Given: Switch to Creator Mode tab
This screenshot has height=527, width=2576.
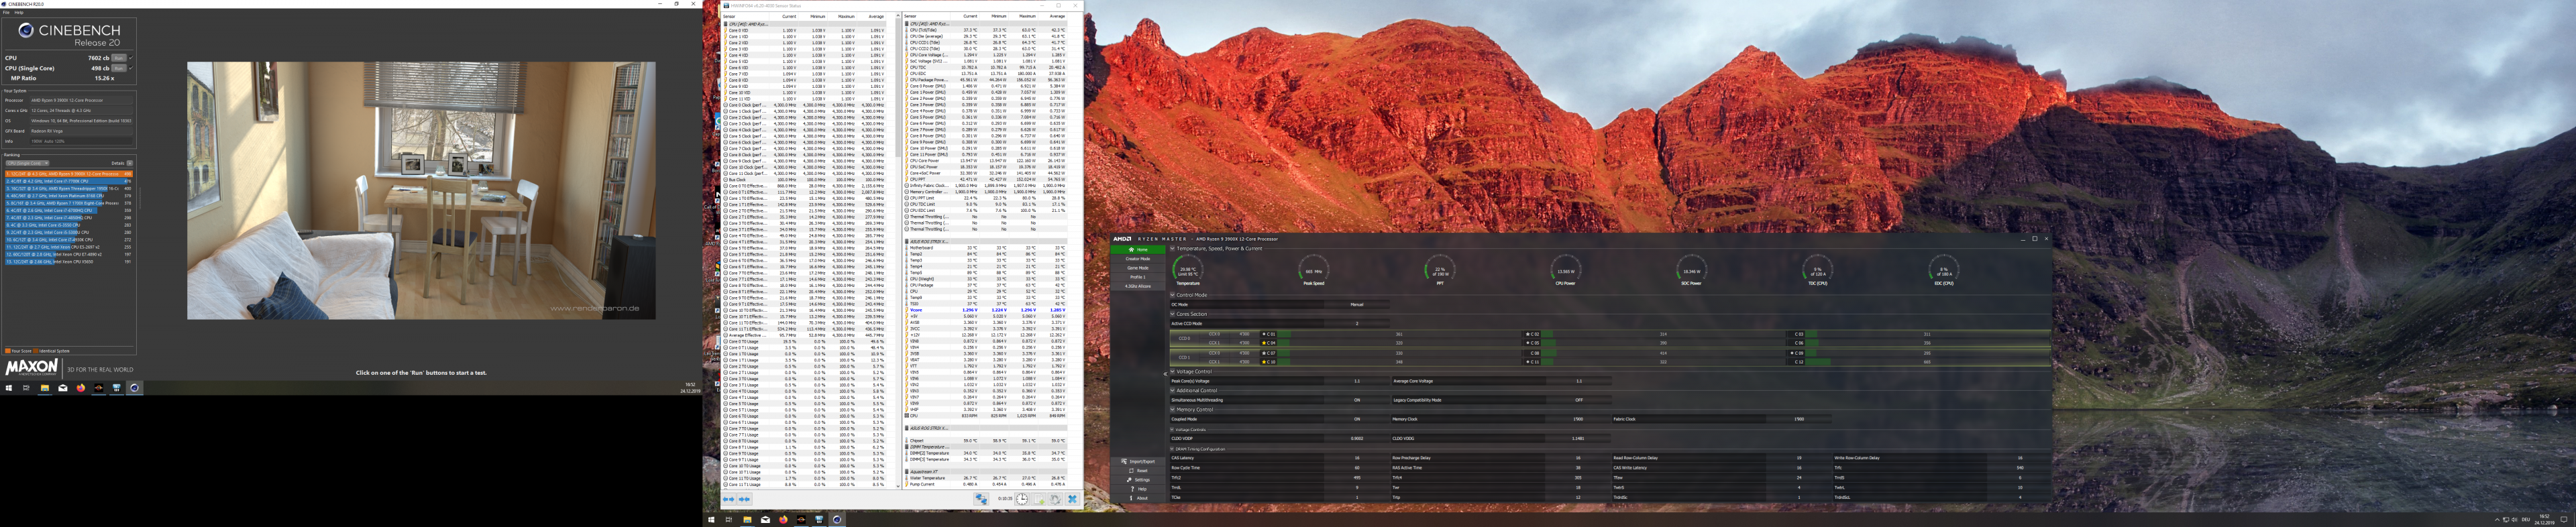Looking at the screenshot, I should coord(1138,259).
